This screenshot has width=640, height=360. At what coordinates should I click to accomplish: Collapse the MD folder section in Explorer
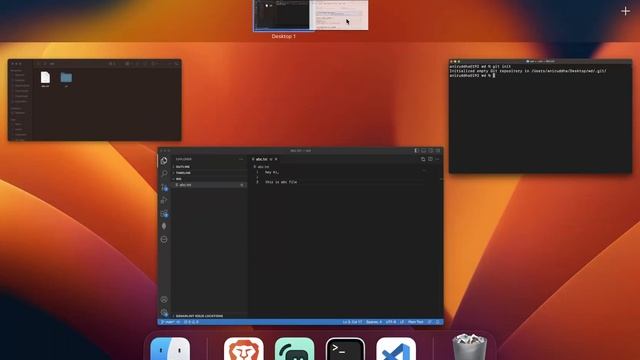coord(209,179)
